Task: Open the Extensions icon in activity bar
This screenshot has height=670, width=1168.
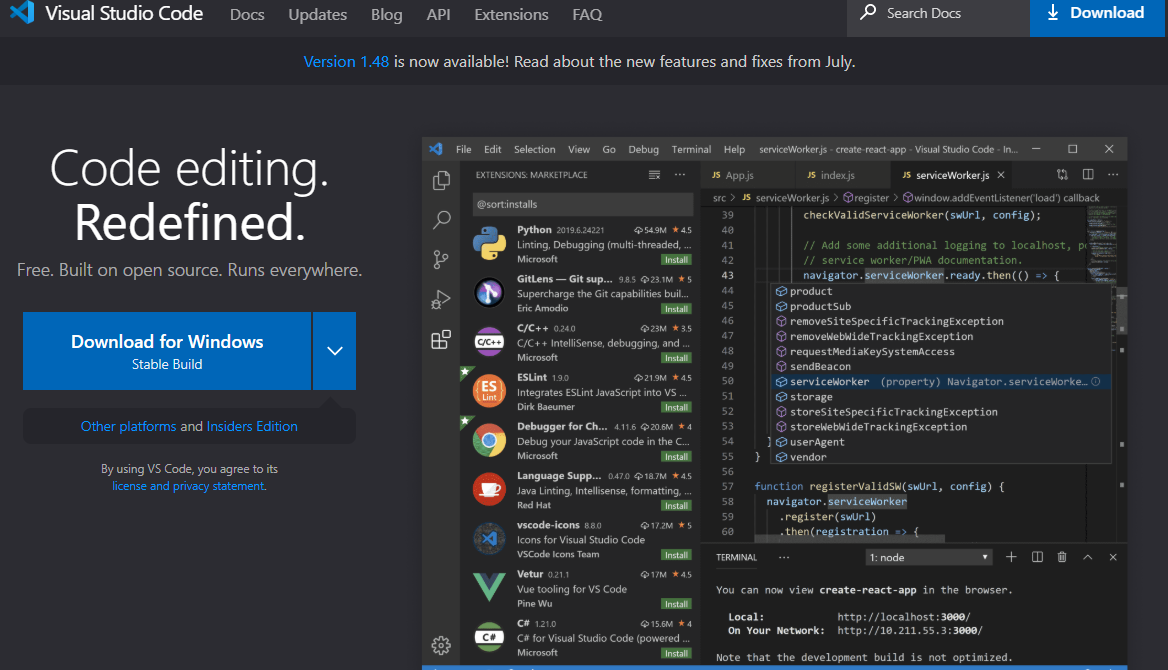Action: coord(441,340)
